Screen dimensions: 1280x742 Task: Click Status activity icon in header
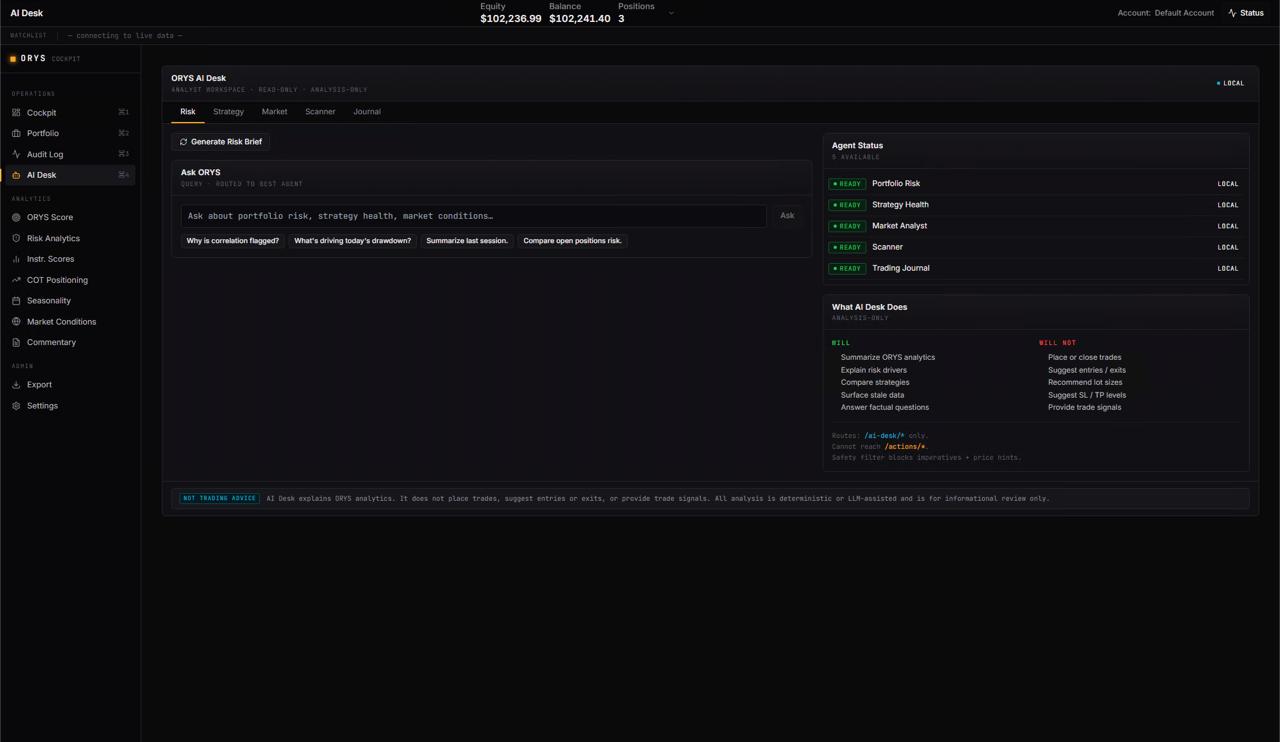[x=1232, y=13]
